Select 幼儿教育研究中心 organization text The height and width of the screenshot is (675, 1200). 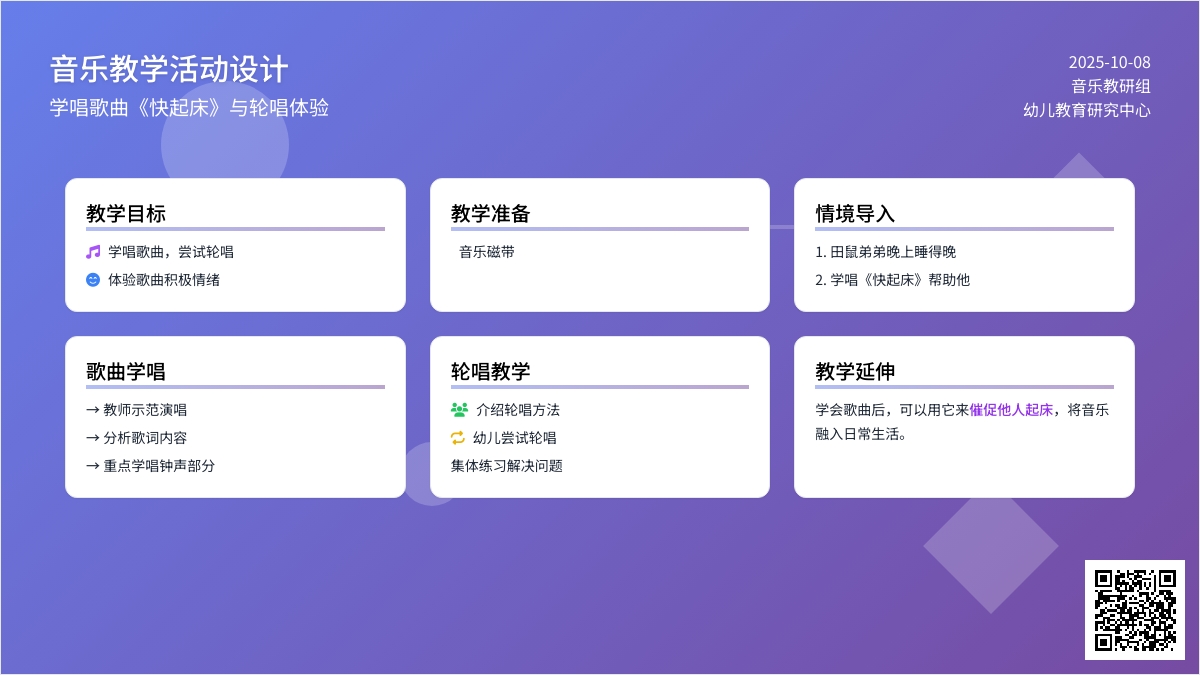[x=1086, y=110]
